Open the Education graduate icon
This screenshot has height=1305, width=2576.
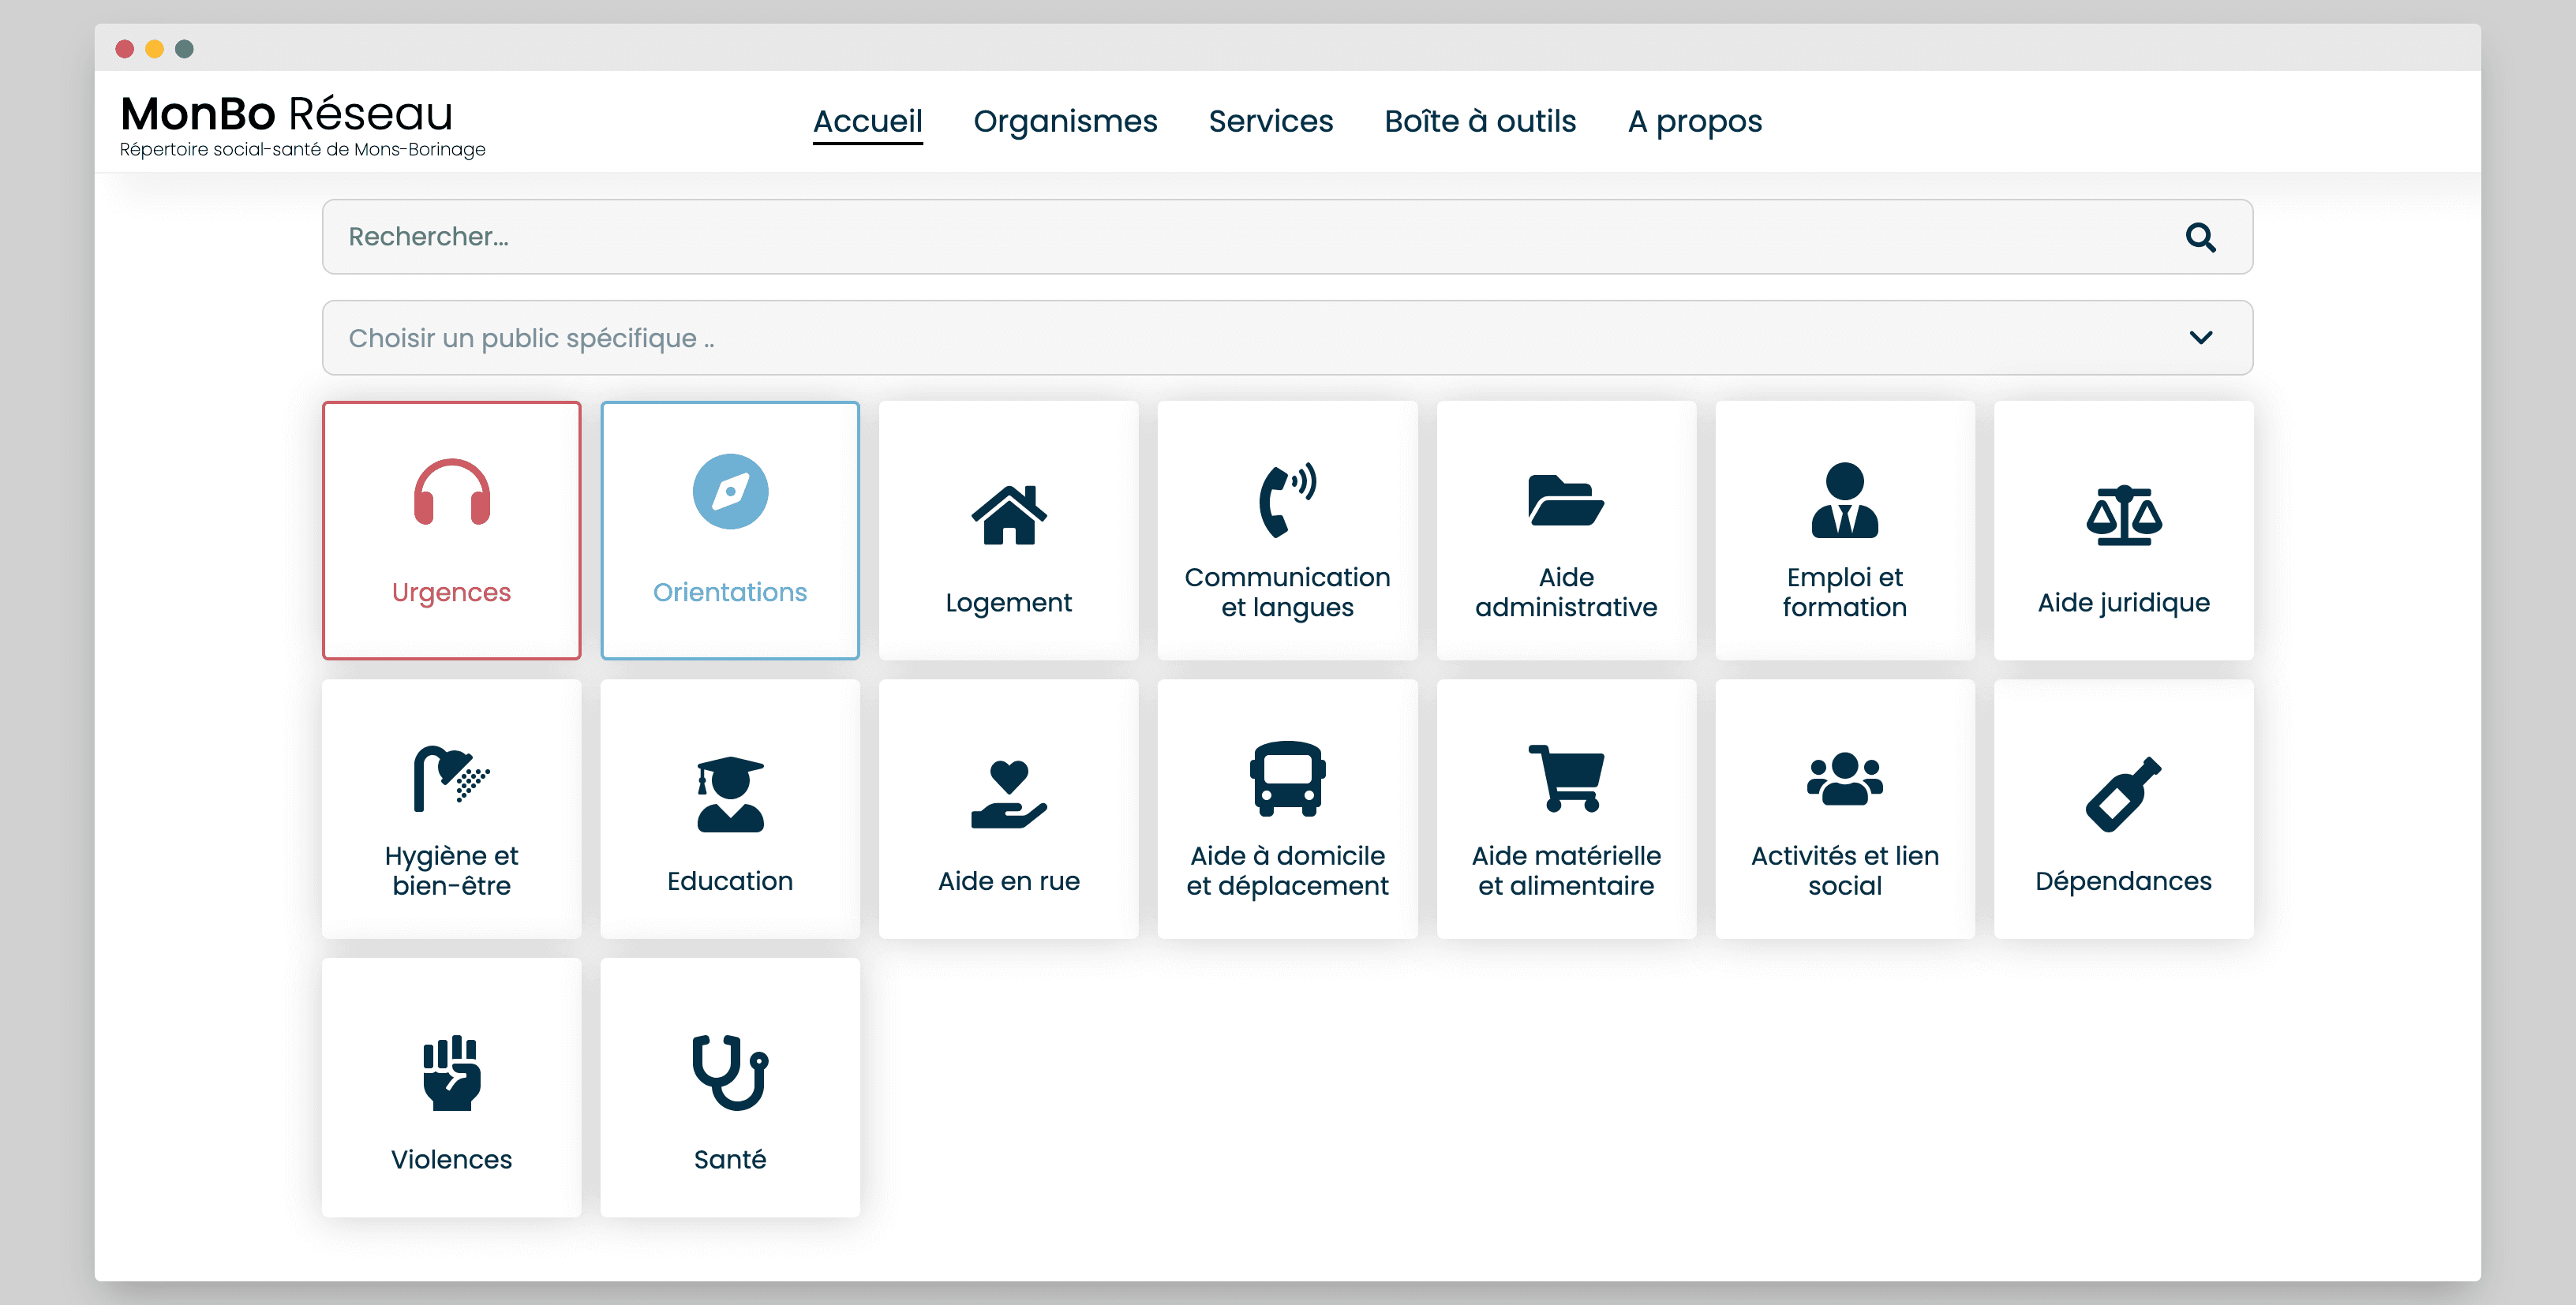point(730,794)
